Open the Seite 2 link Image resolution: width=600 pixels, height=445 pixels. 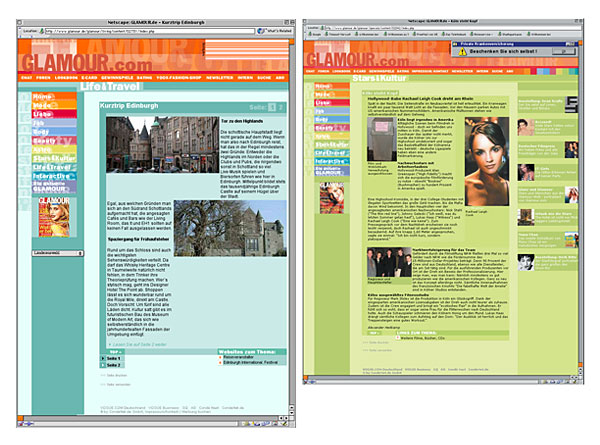point(113,365)
